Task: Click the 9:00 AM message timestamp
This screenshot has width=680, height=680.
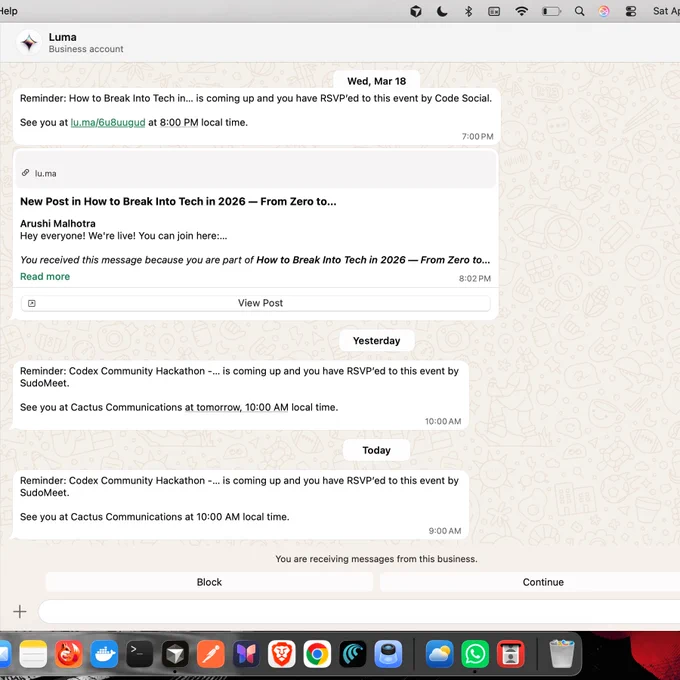Action: click(x=445, y=531)
